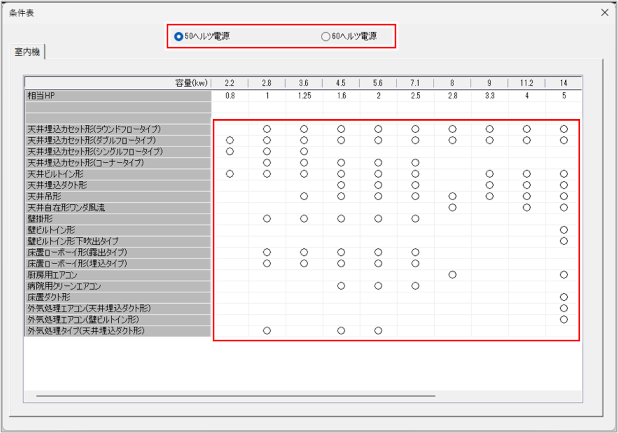The height and width of the screenshot is (433, 618).
Task: Click circle for 天井自在形ワンダ風流 at 8 kW
Action: click(x=452, y=207)
